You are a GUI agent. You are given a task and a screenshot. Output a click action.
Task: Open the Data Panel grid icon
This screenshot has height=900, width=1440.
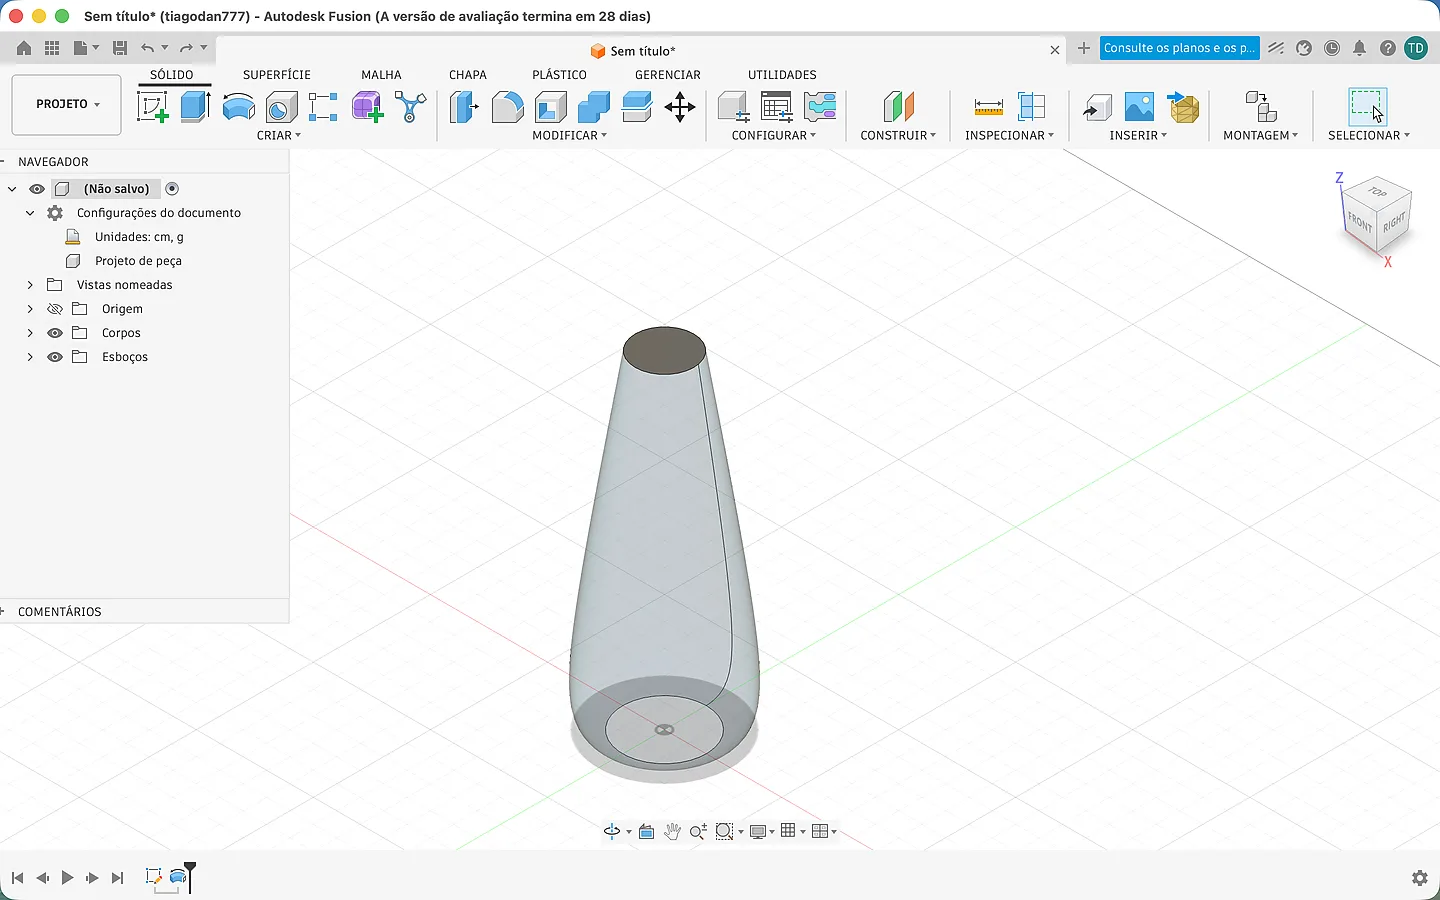tap(52, 48)
